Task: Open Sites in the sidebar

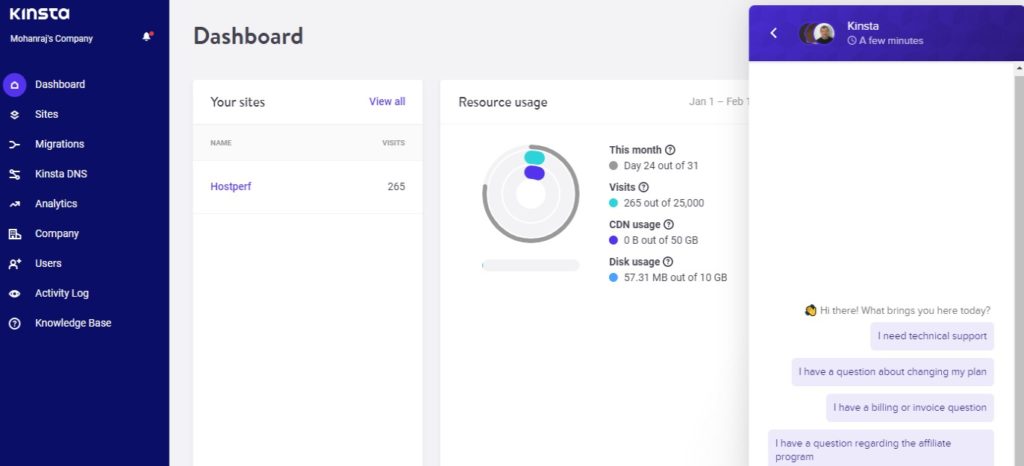Action: click(46, 114)
